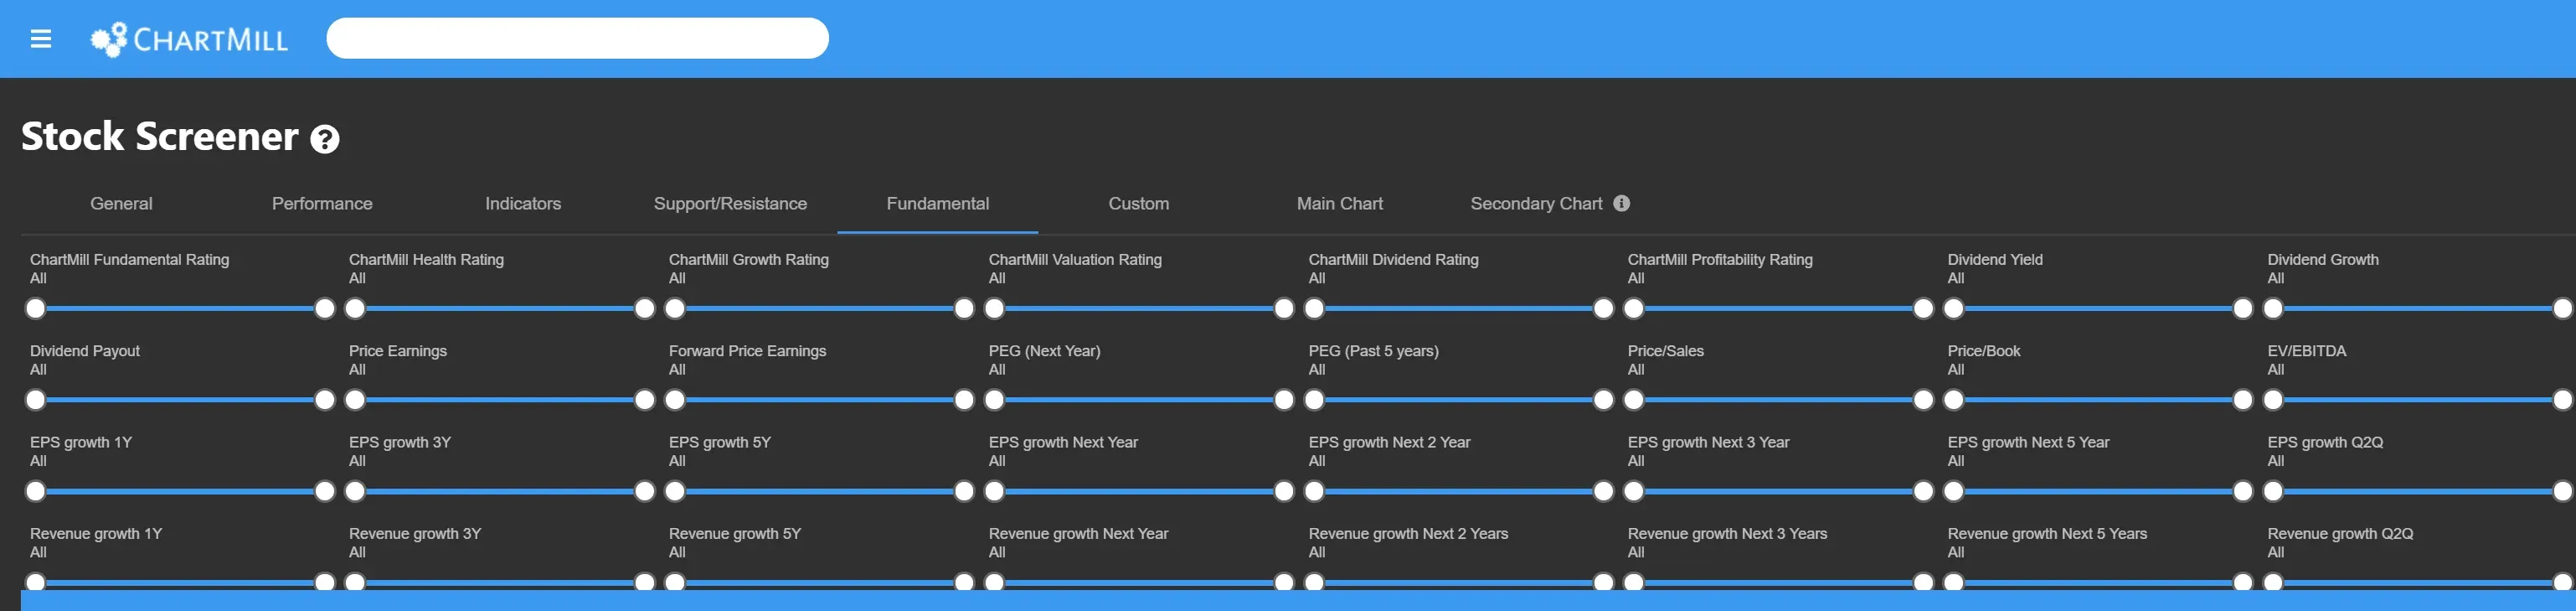Image resolution: width=2576 pixels, height=611 pixels.
Task: Click ChartMill Health Rating right slider handle
Action: (645, 309)
